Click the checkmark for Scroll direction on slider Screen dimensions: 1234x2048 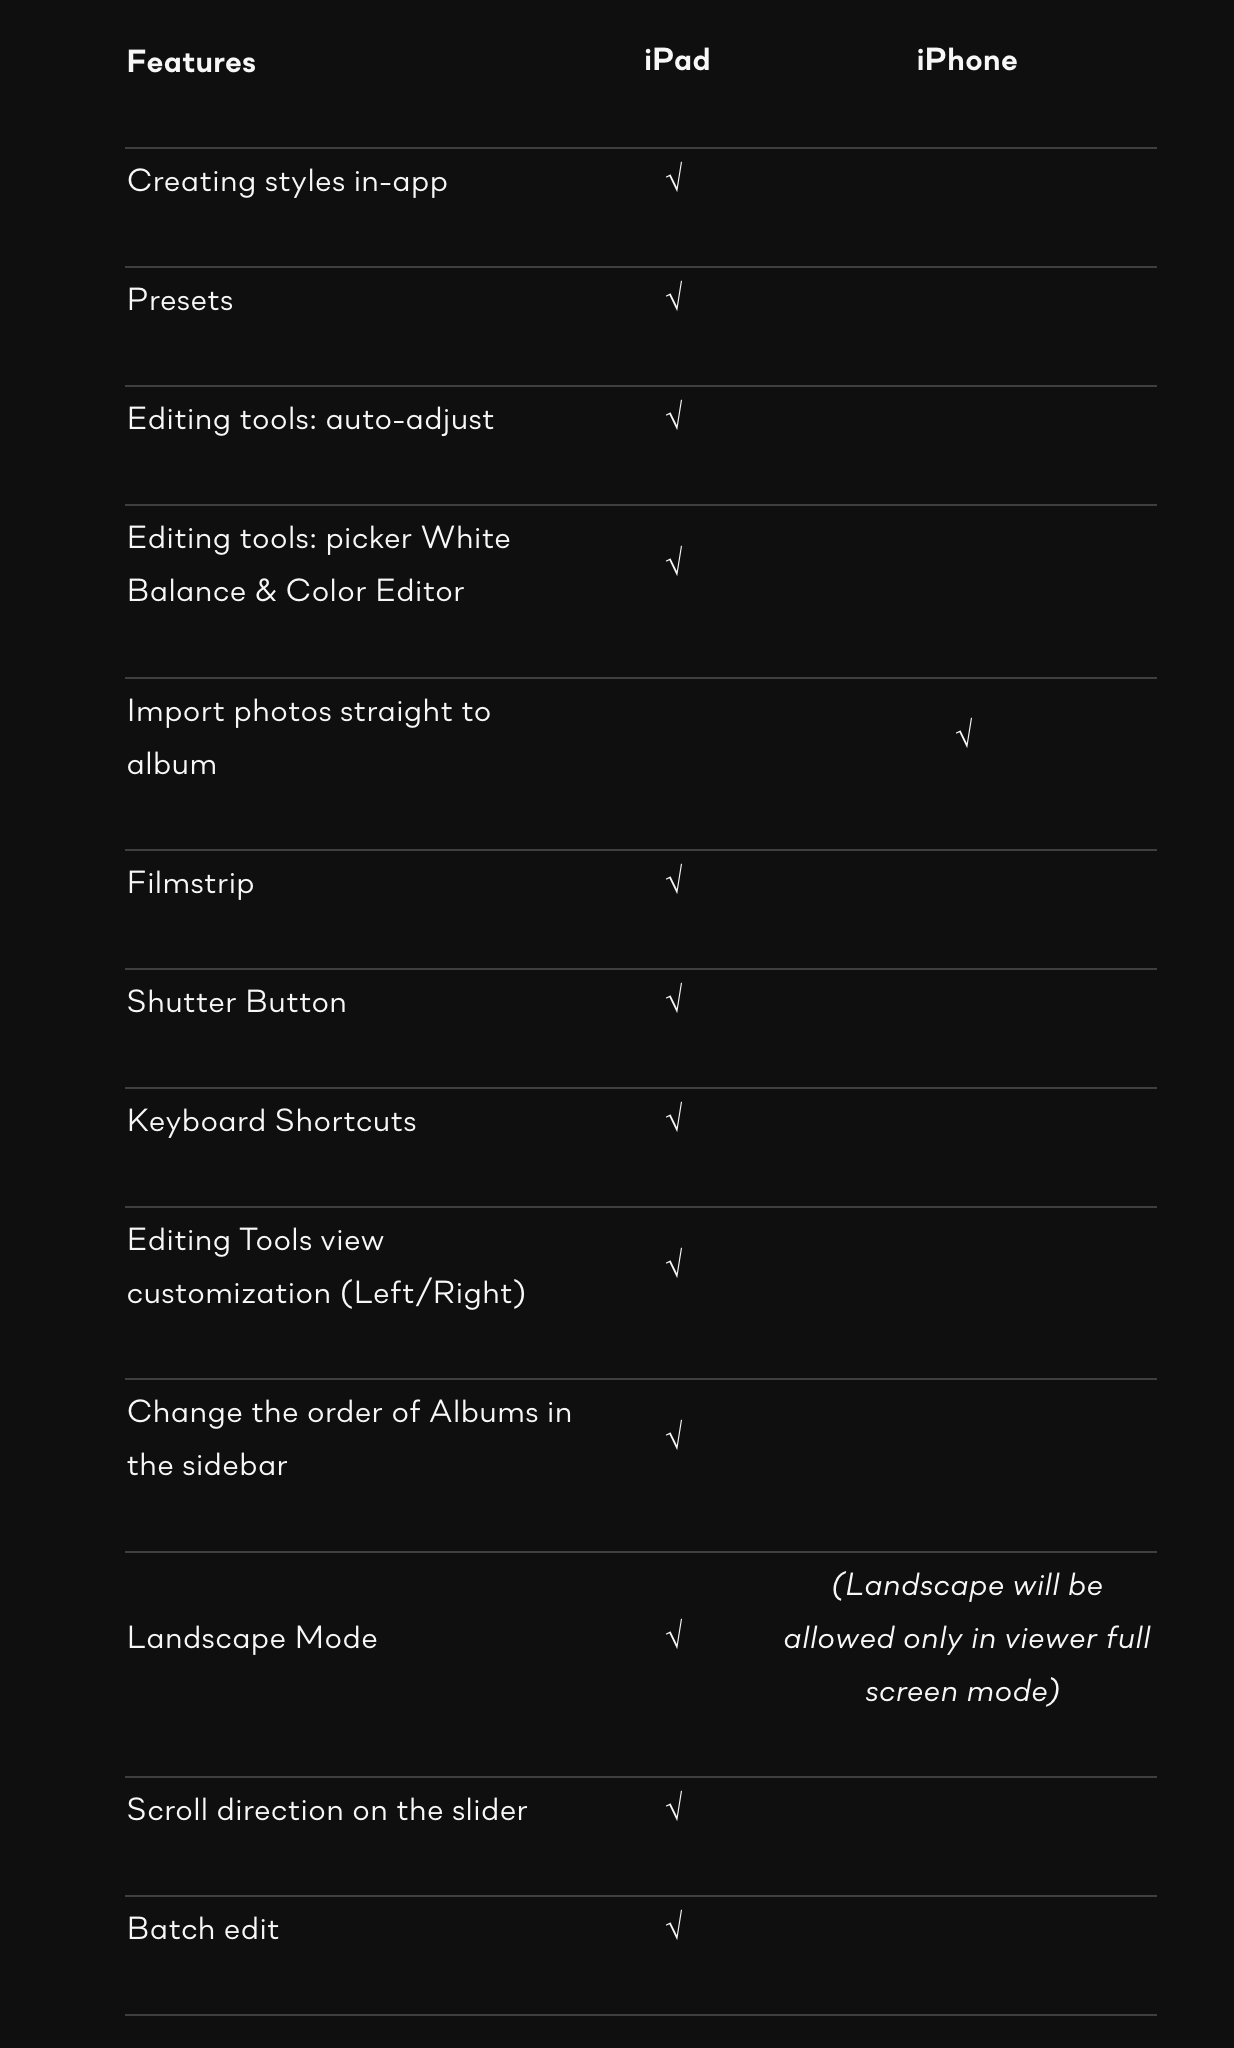tap(675, 1808)
